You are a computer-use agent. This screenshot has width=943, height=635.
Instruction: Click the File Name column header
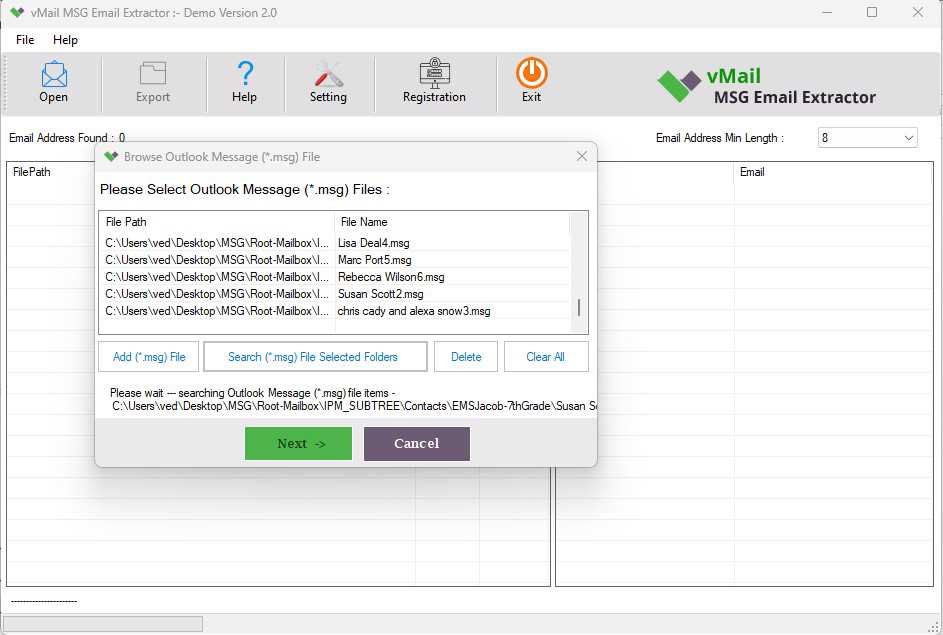pyautogui.click(x=451, y=222)
